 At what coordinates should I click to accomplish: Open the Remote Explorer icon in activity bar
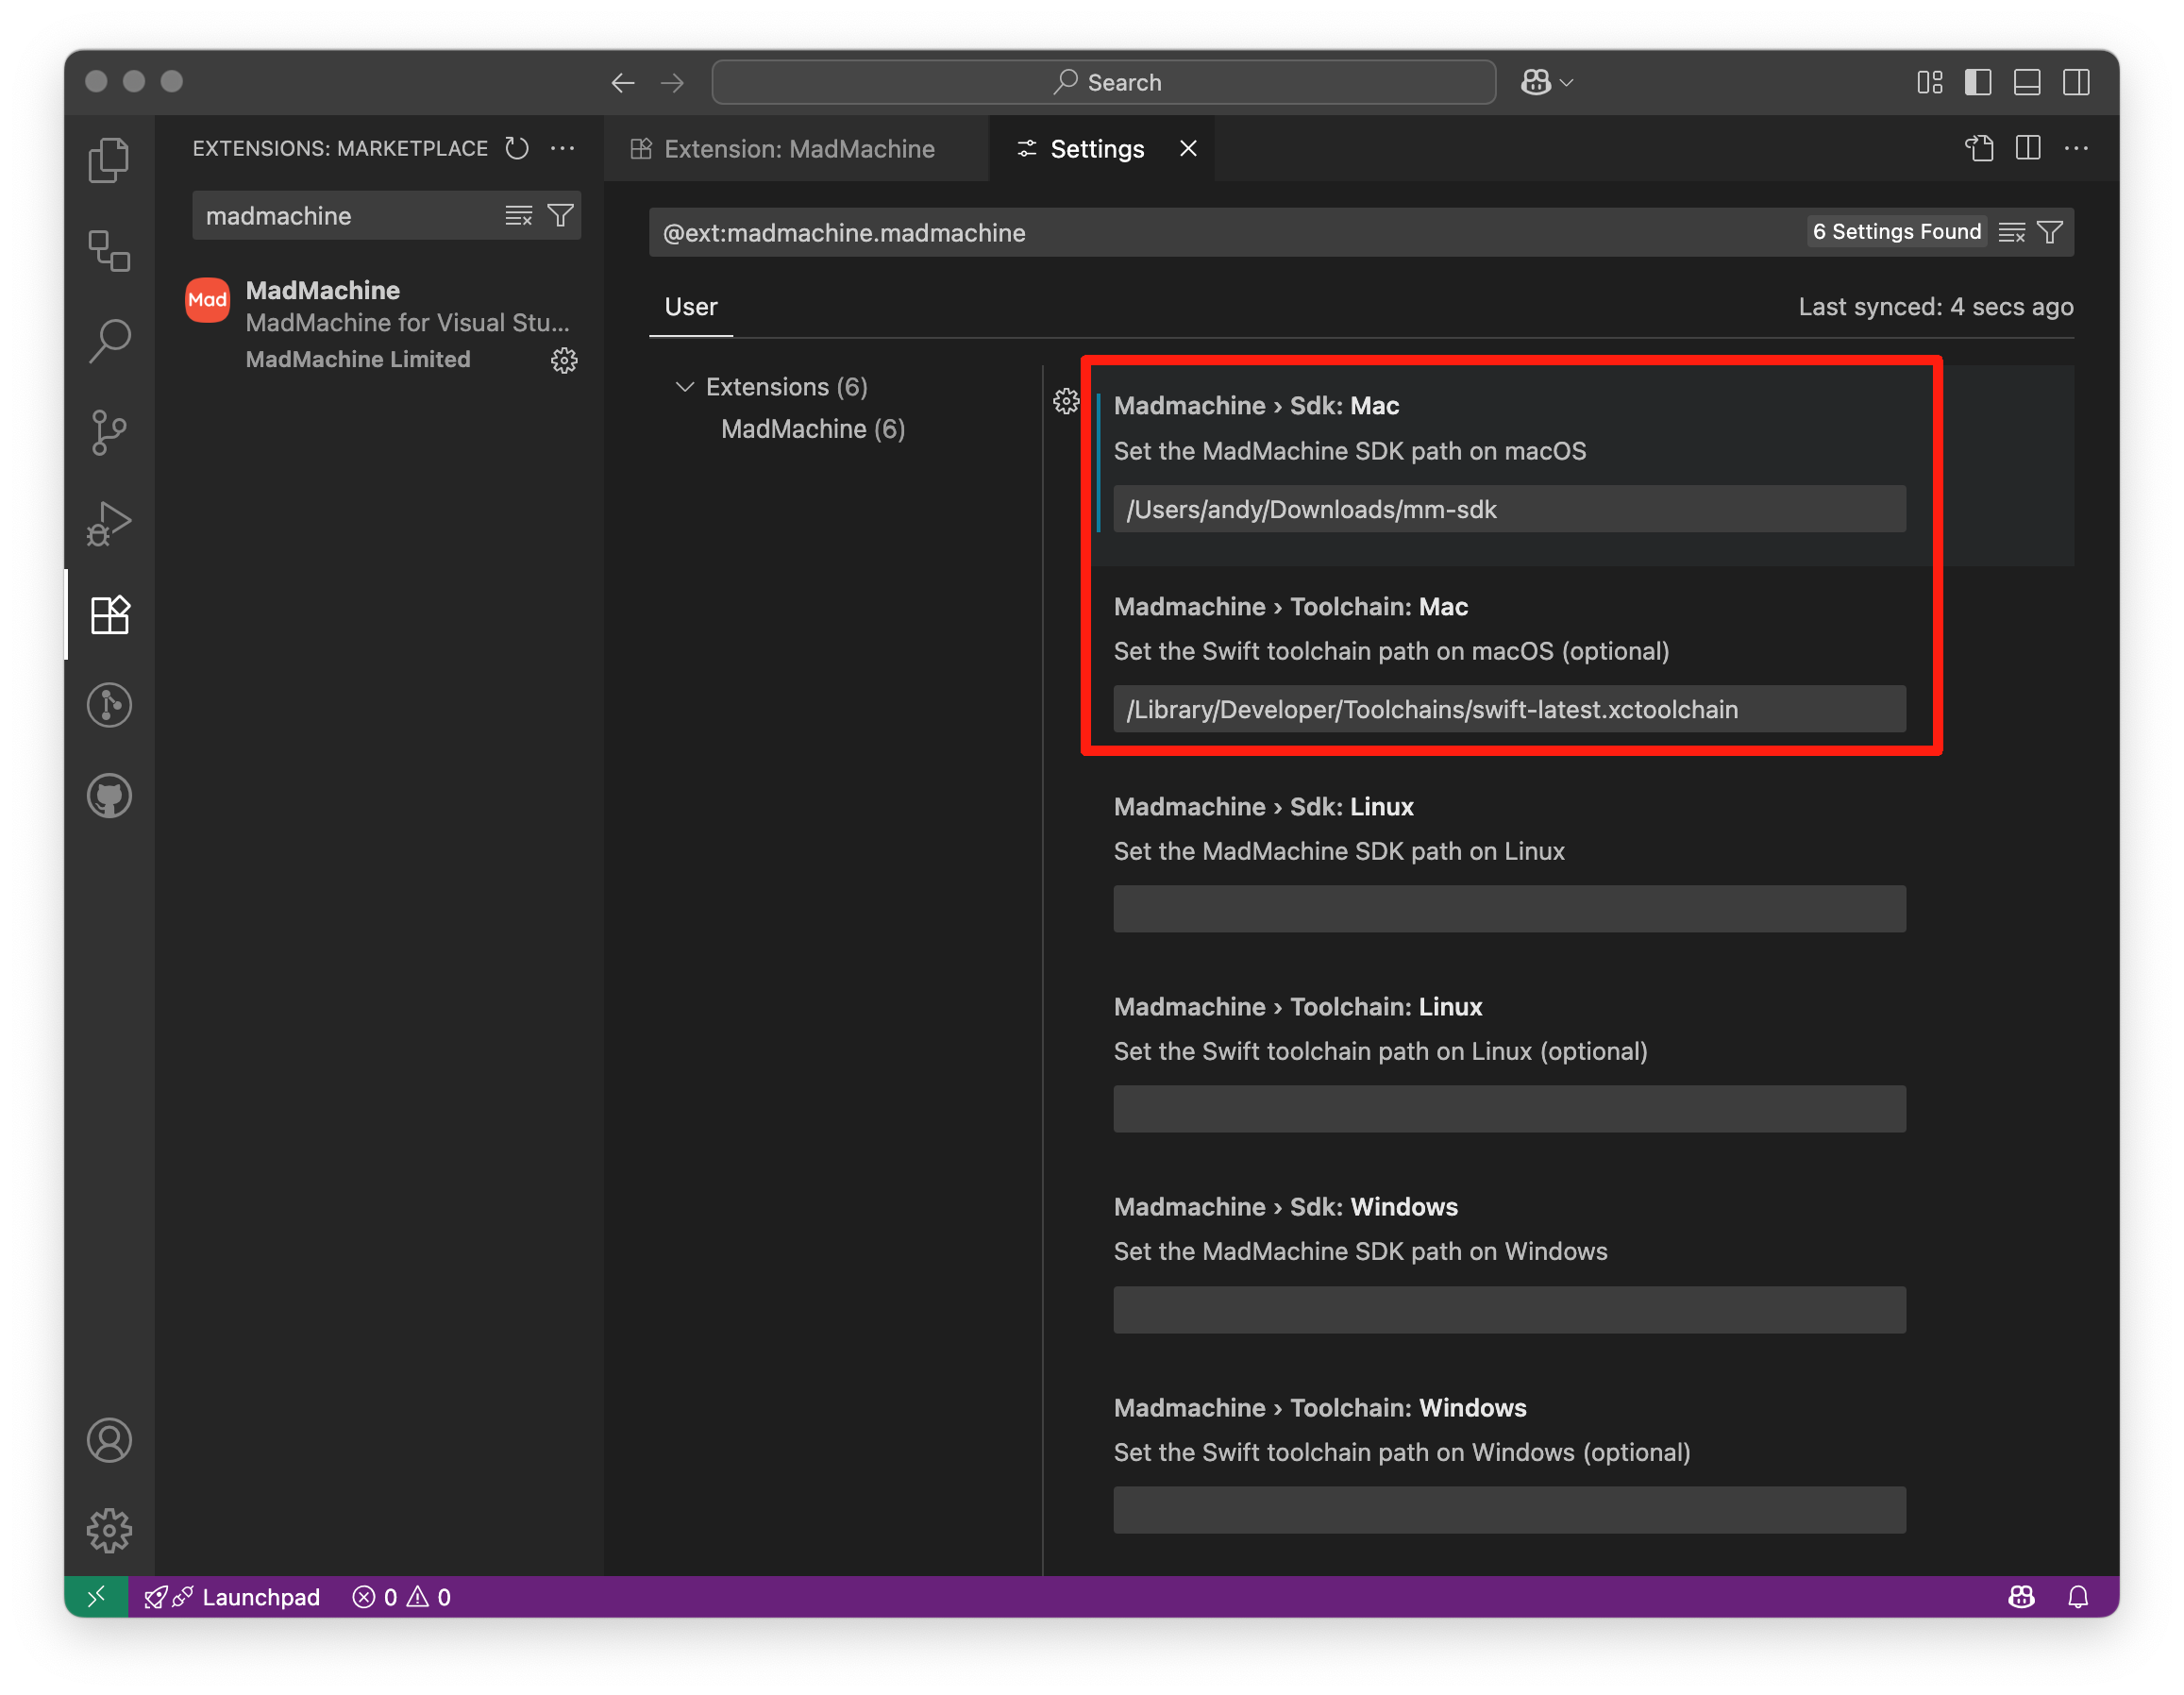tap(109, 250)
